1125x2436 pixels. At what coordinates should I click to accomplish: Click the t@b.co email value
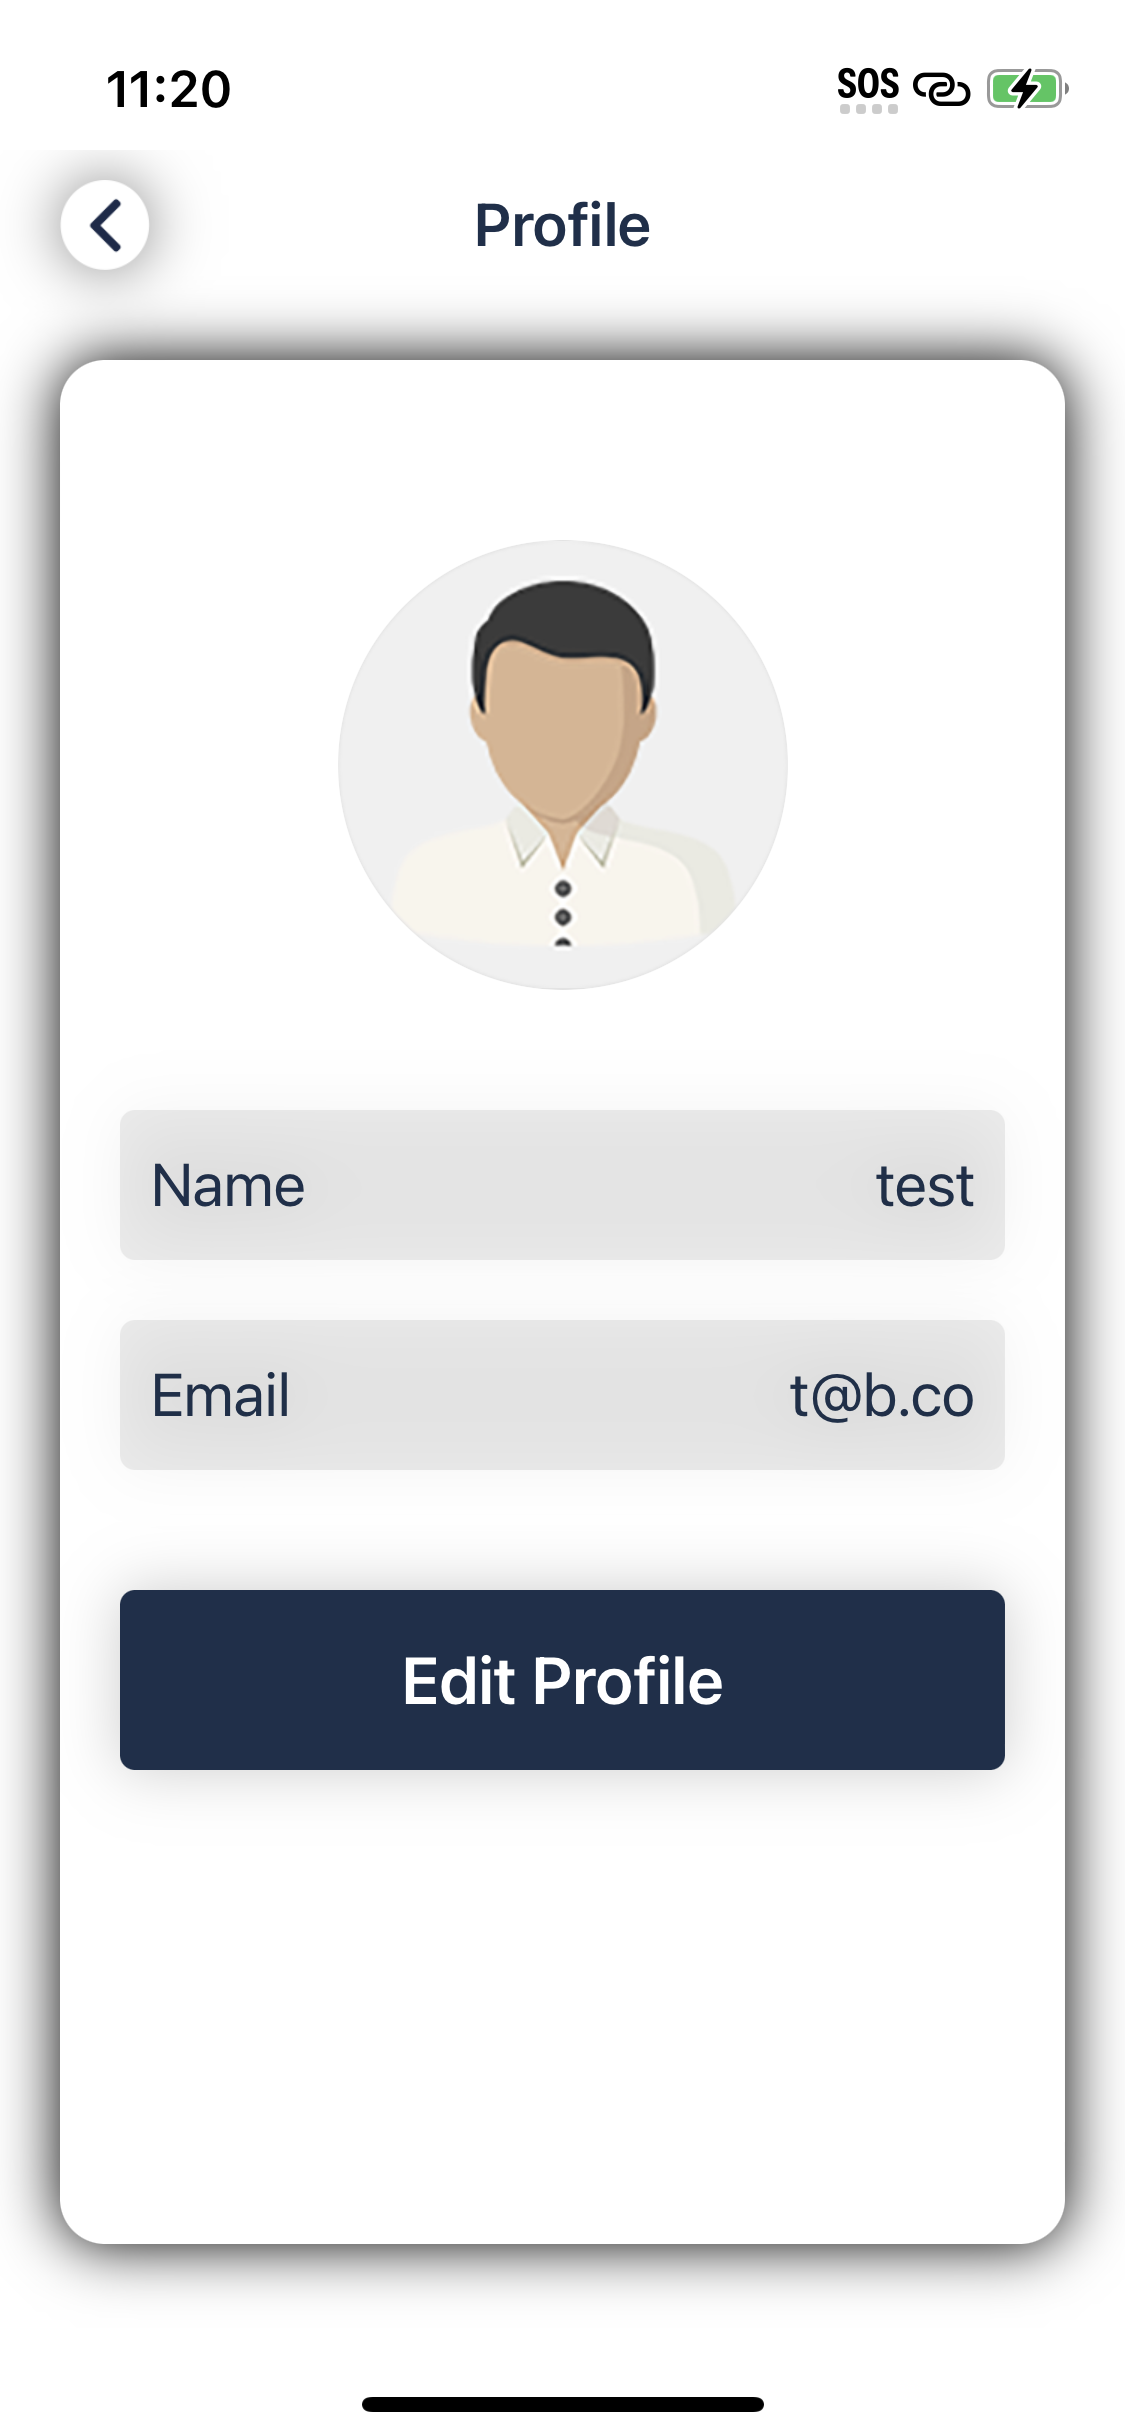882,1396
